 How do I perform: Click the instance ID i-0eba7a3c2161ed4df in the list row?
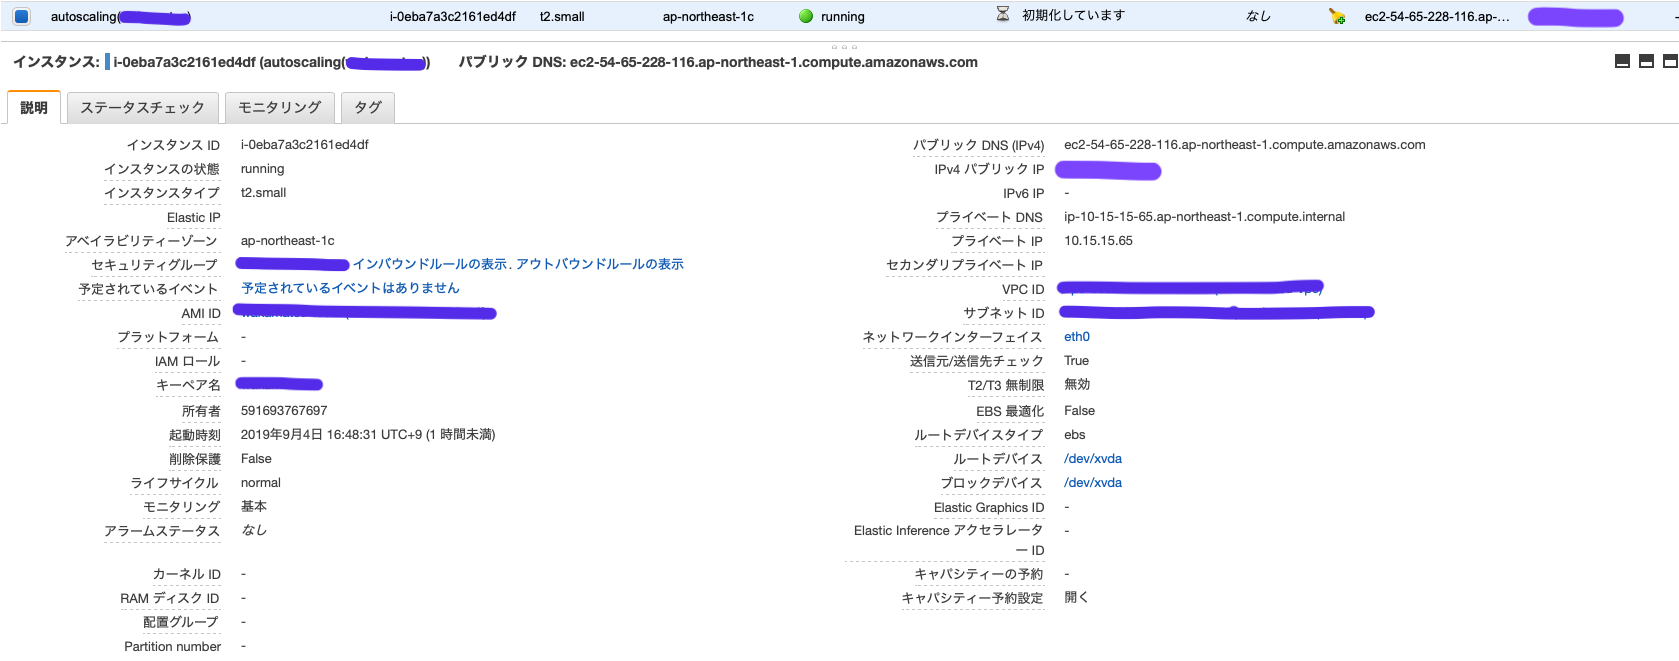pos(453,16)
